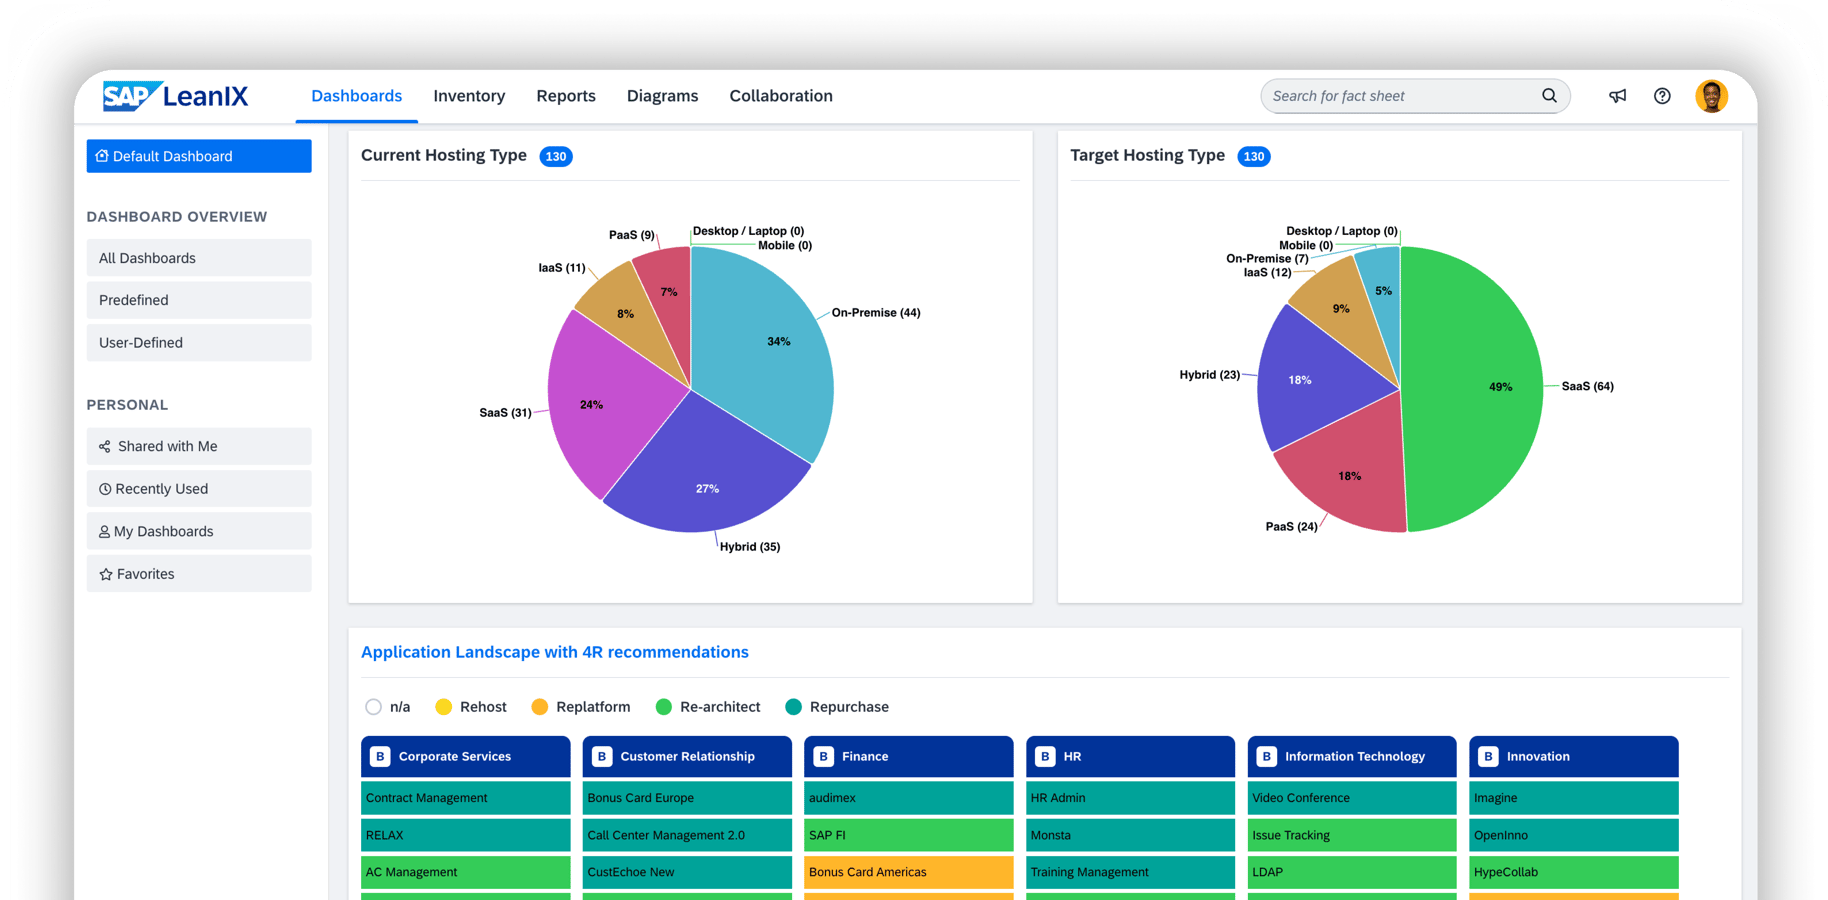Select Favorites in the sidebar
The height and width of the screenshot is (900, 1828).
(x=199, y=574)
